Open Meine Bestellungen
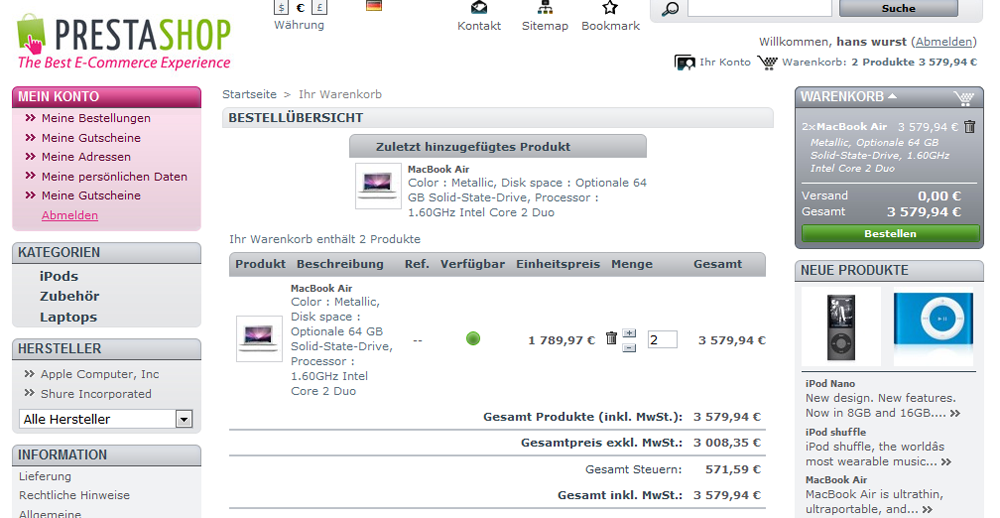Image resolution: width=1000 pixels, height=518 pixels. point(96,118)
